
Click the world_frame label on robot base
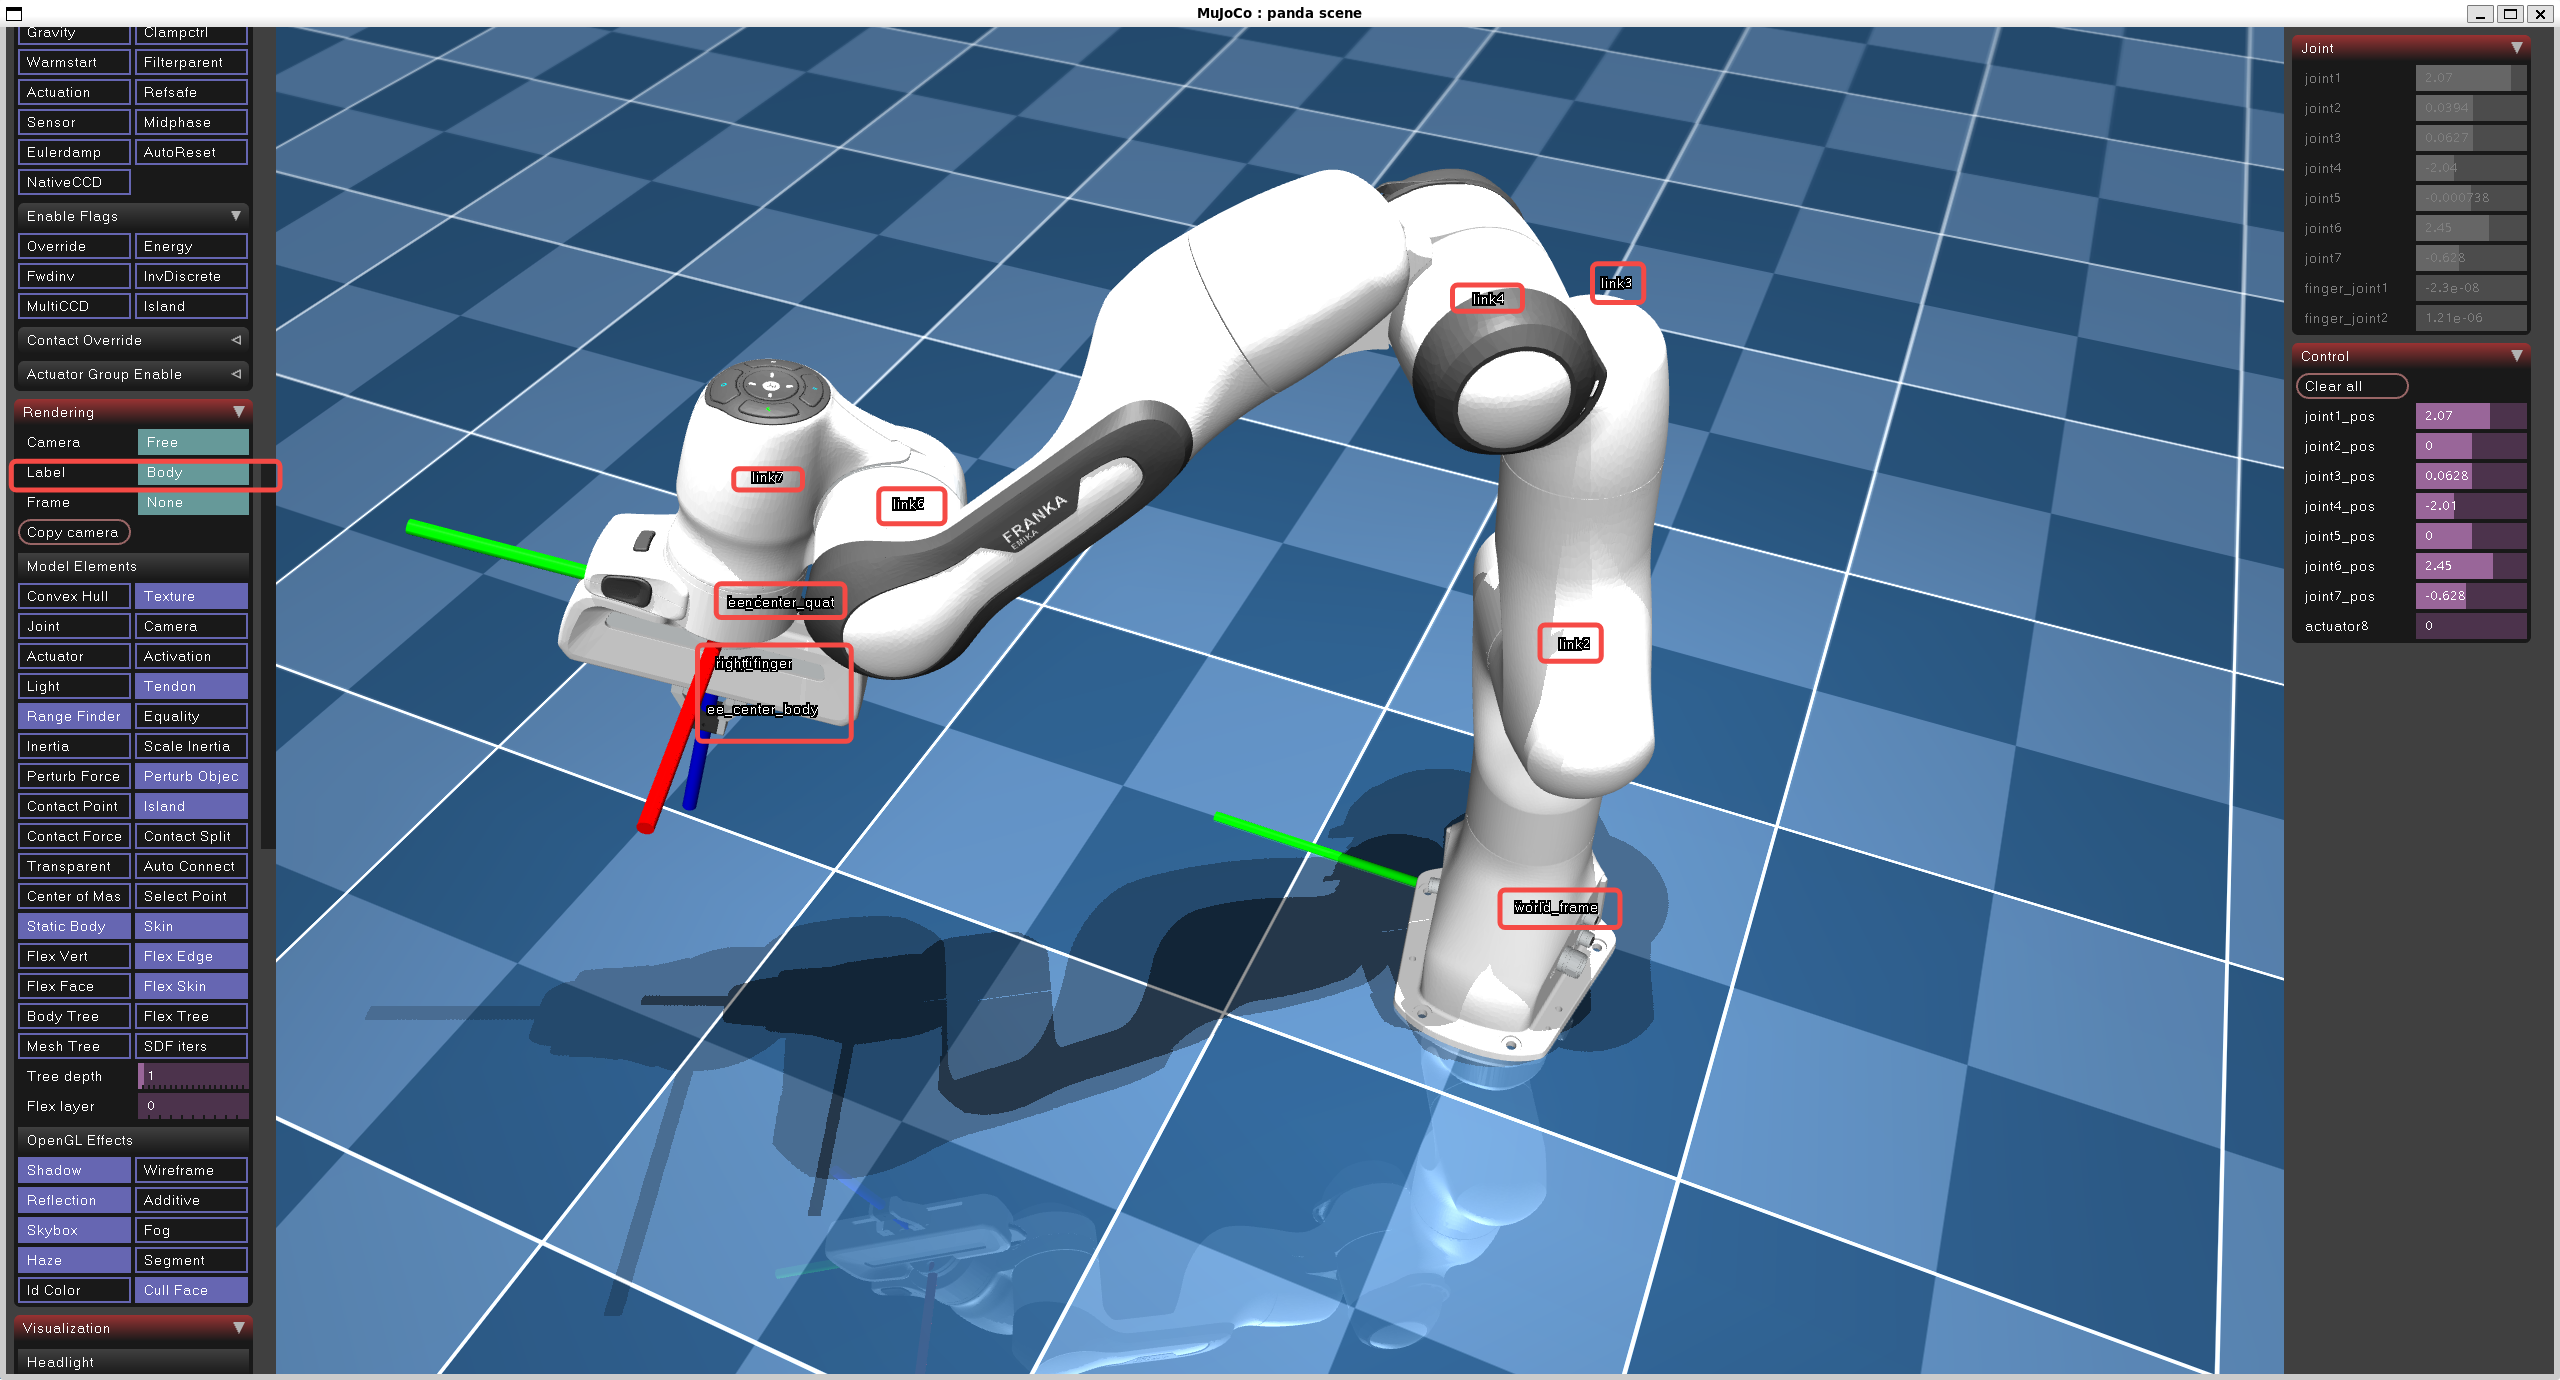pyautogui.click(x=1555, y=907)
